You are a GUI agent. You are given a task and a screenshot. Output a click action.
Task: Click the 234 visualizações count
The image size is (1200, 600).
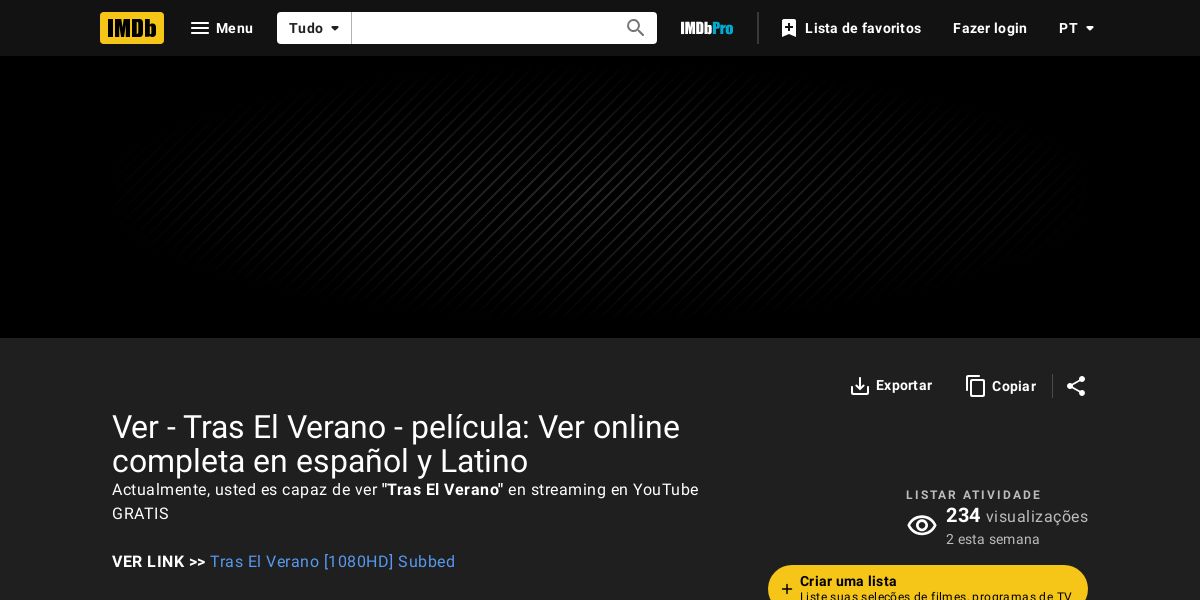pos(1017,516)
